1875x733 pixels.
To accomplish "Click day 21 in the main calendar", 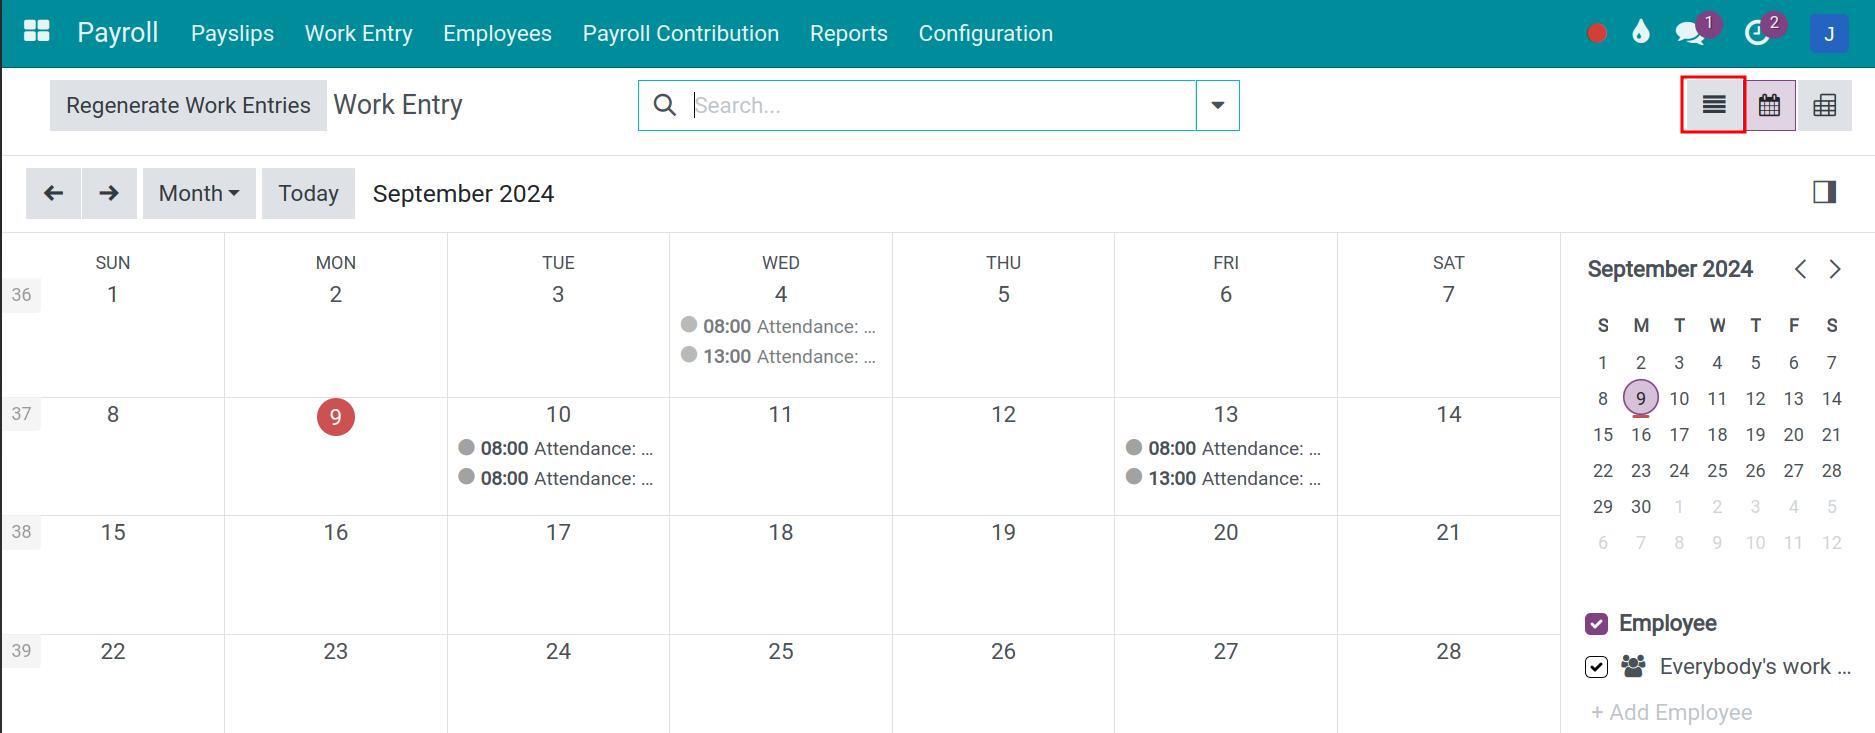I will click(1449, 533).
